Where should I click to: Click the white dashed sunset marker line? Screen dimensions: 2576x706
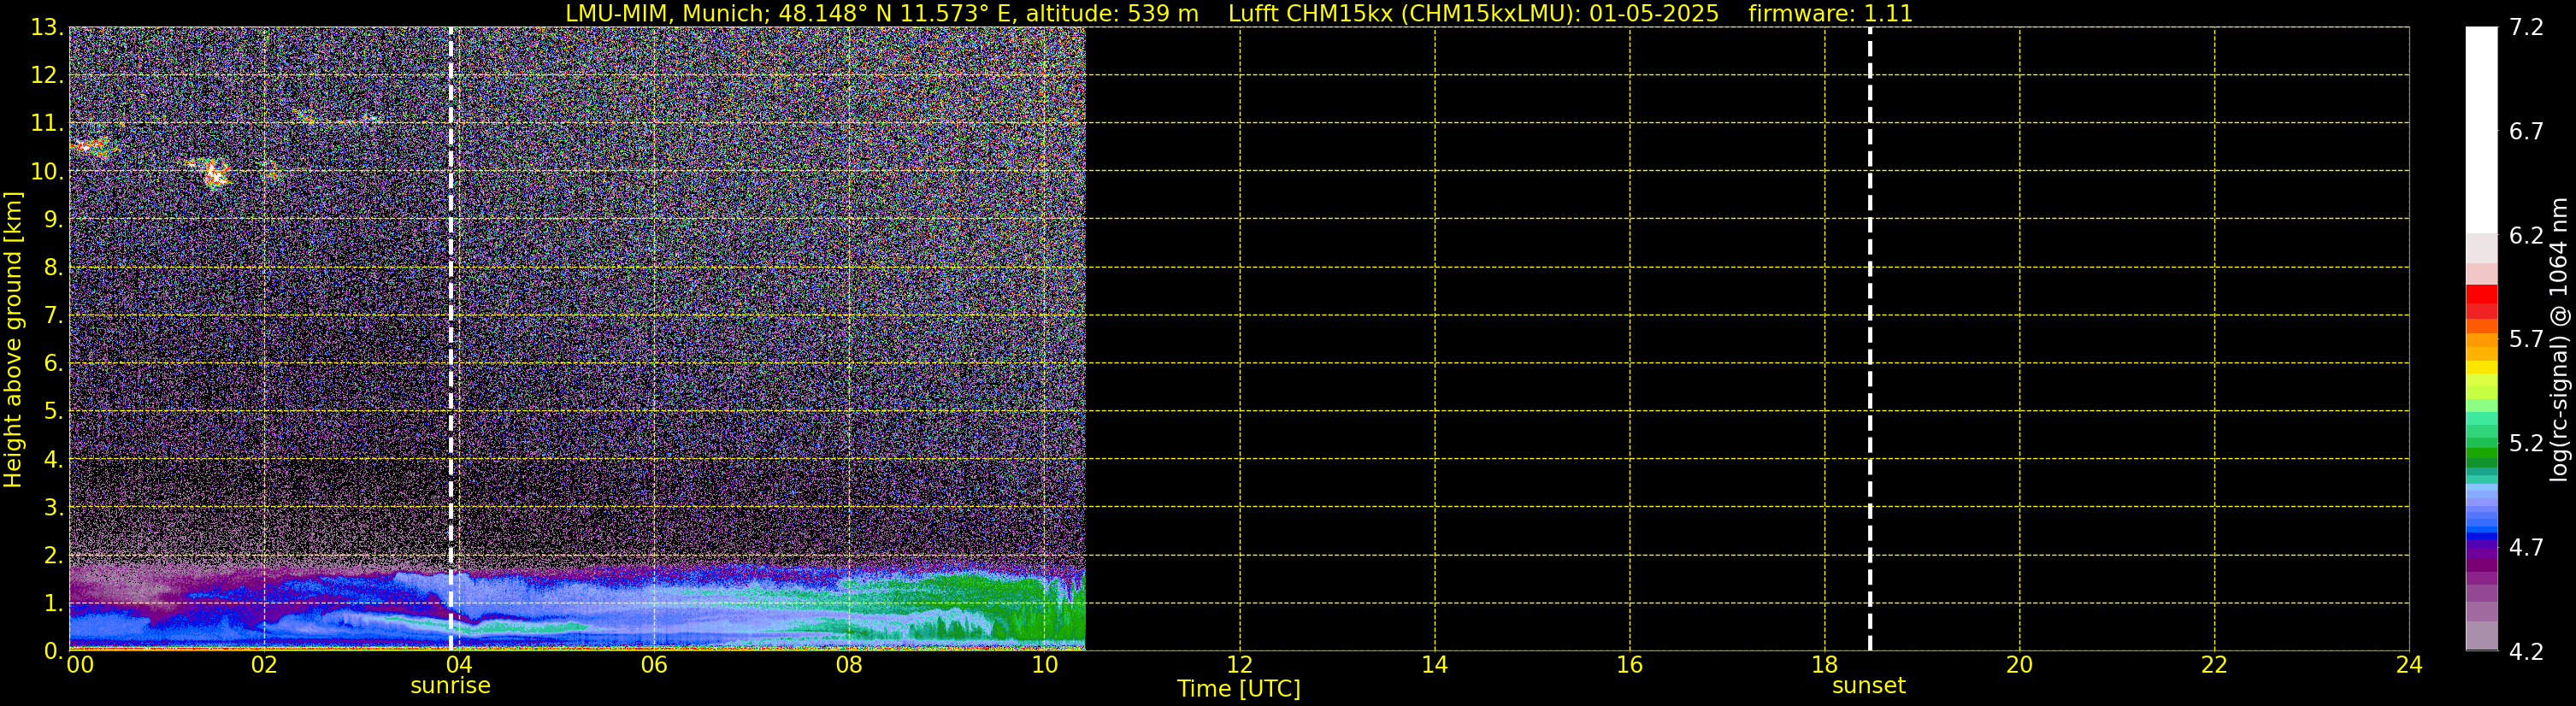(x=1869, y=339)
